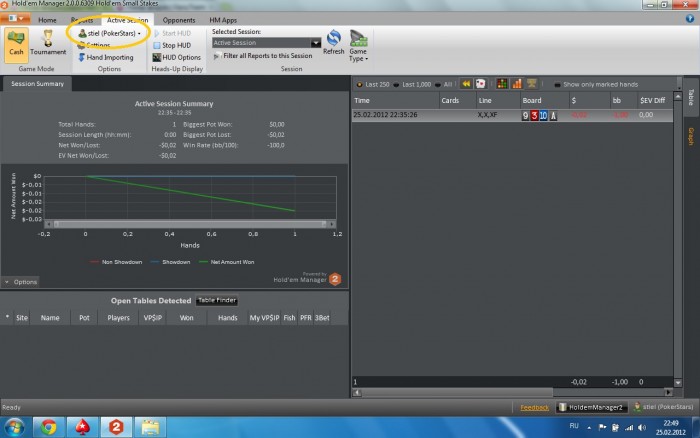The width and height of the screenshot is (700, 438).
Task: Click the network signal tray icon
Action: 629,428
